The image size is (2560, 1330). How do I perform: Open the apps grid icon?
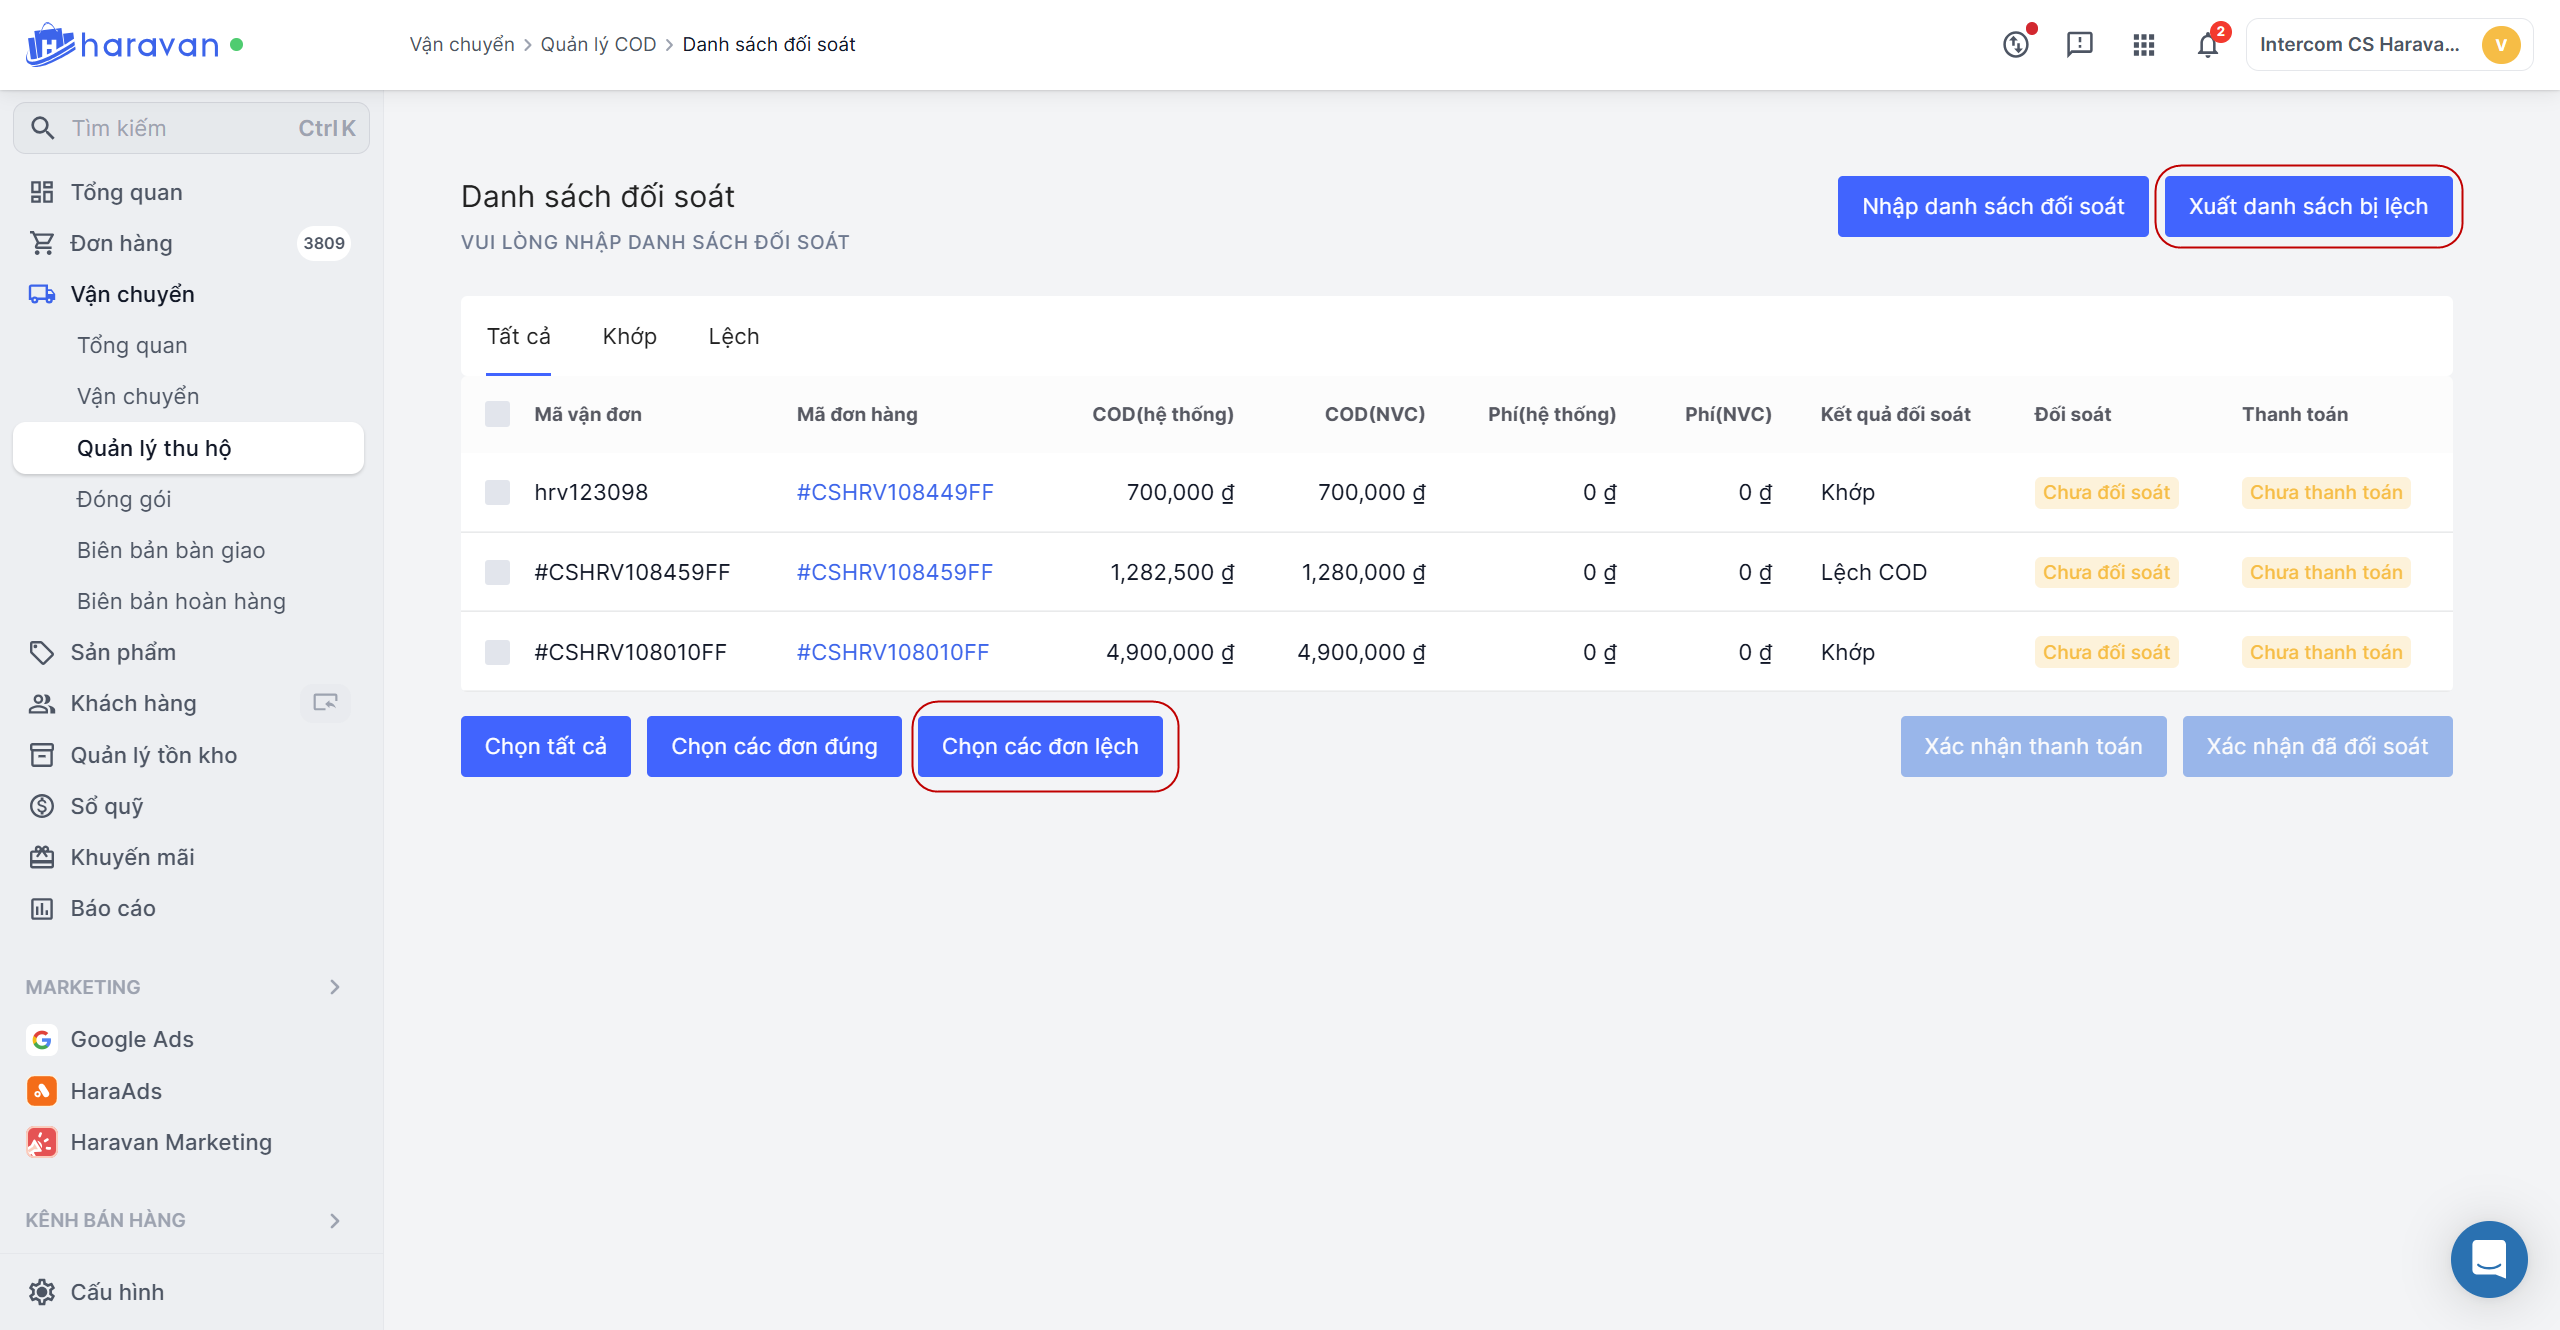click(x=2143, y=45)
